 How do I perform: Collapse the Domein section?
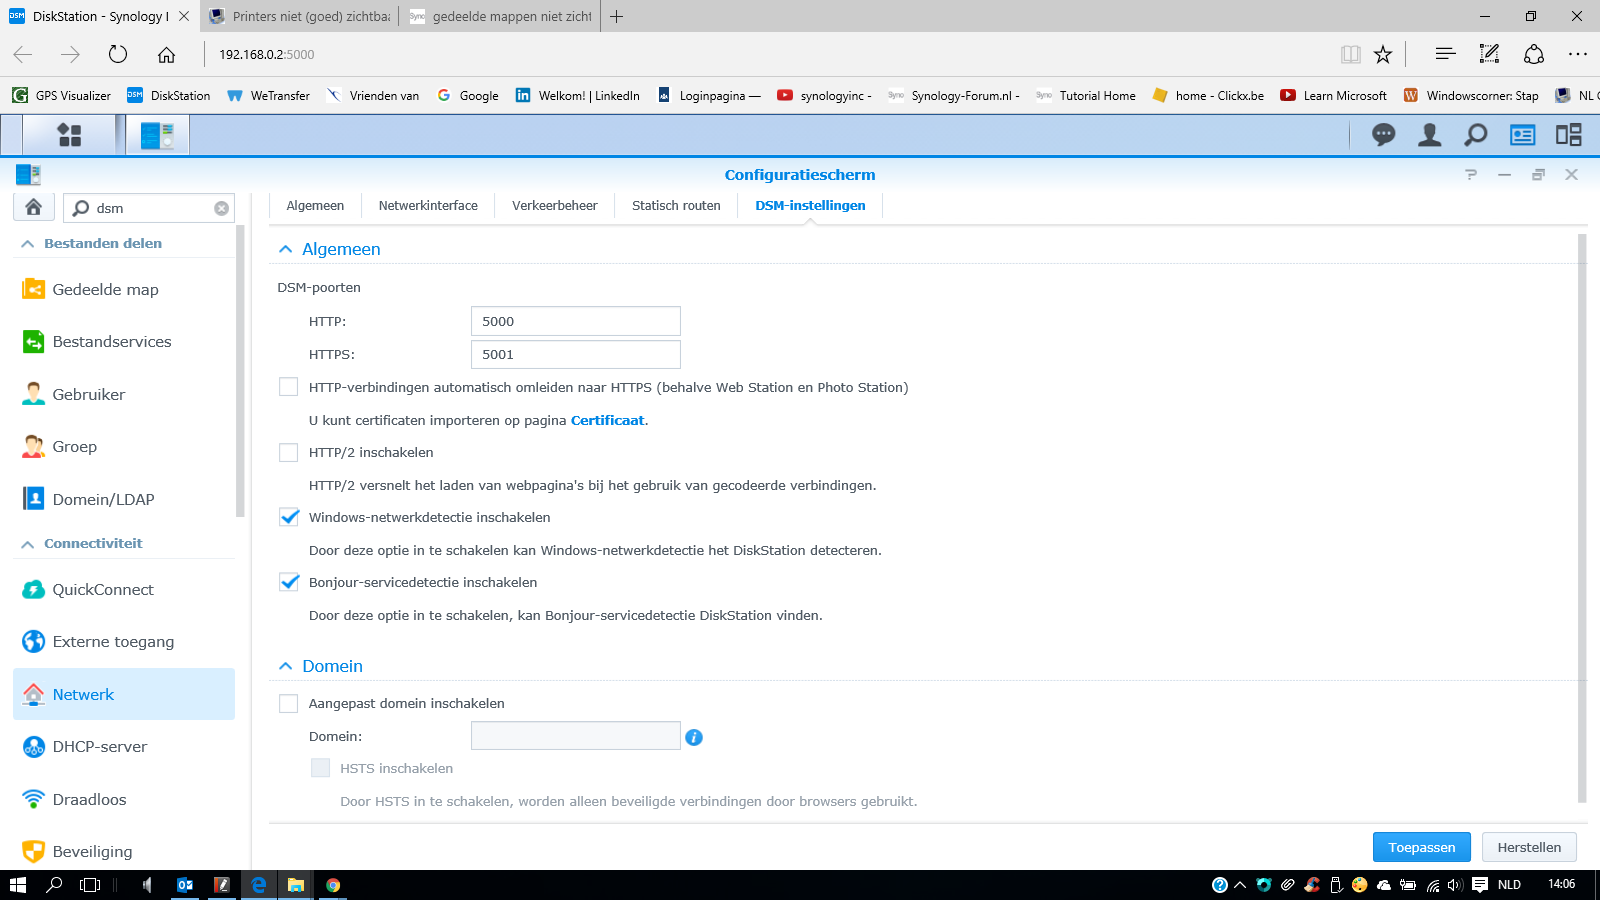click(286, 666)
